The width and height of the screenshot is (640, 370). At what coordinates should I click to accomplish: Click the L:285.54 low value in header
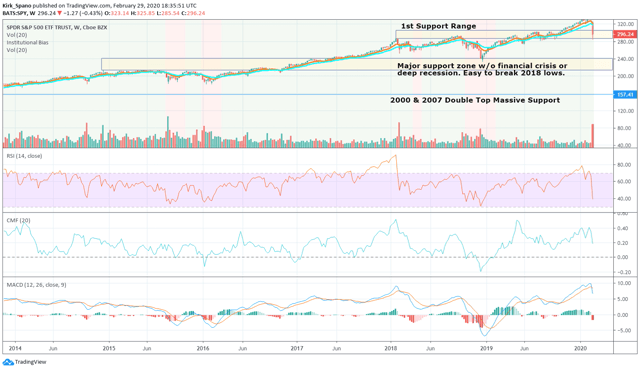168,13
